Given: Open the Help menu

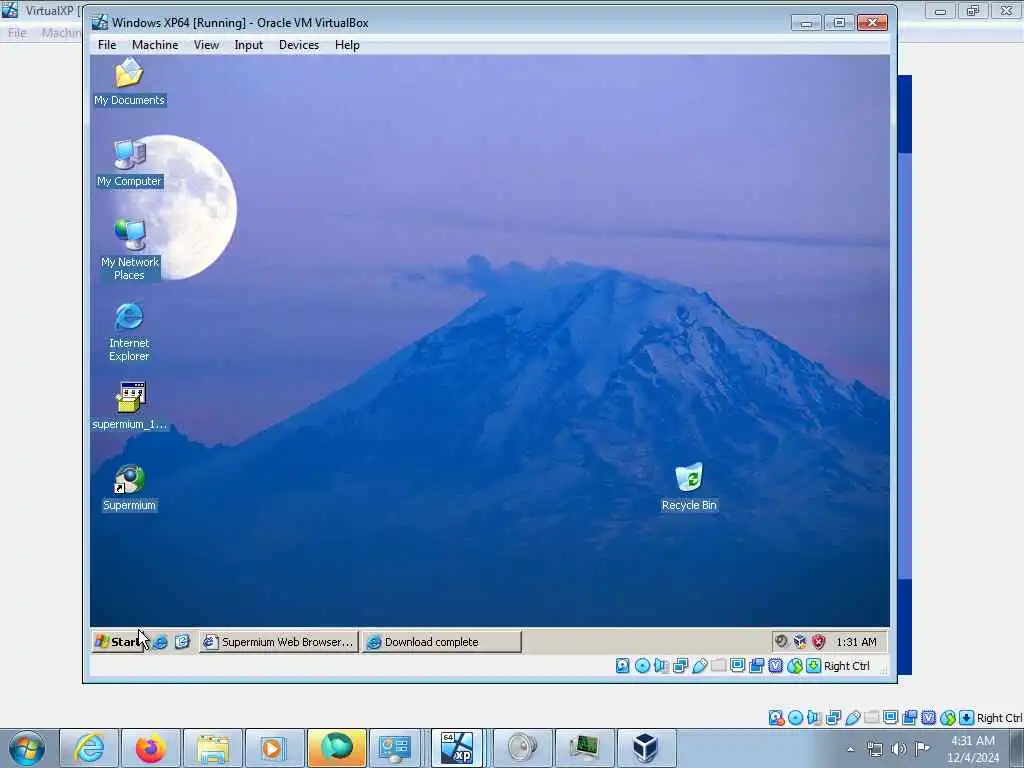Looking at the screenshot, I should tap(347, 45).
